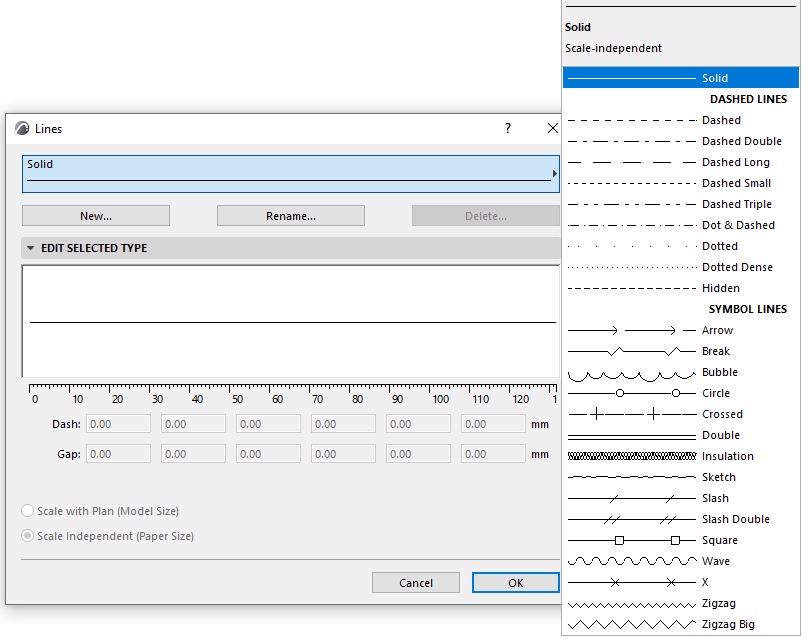Choose the Dotted line type
806x638 pixels.
[681, 246]
